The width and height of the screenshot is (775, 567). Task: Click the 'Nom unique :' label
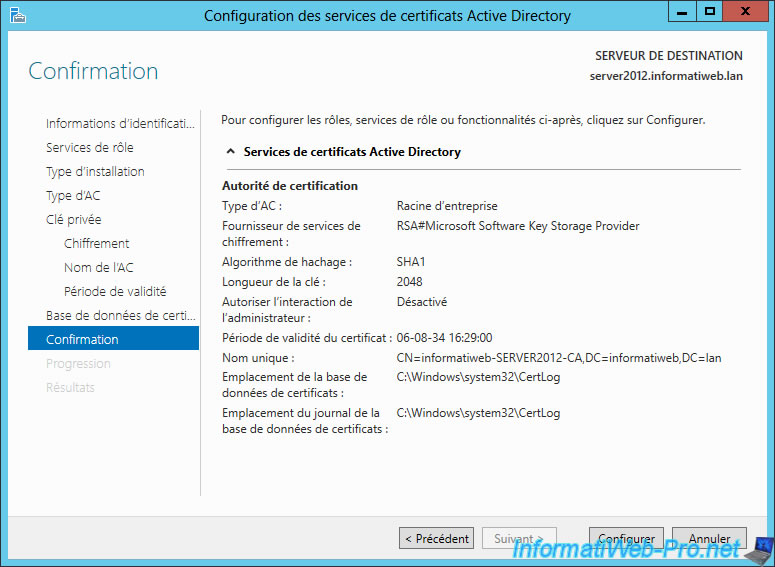tap(258, 357)
